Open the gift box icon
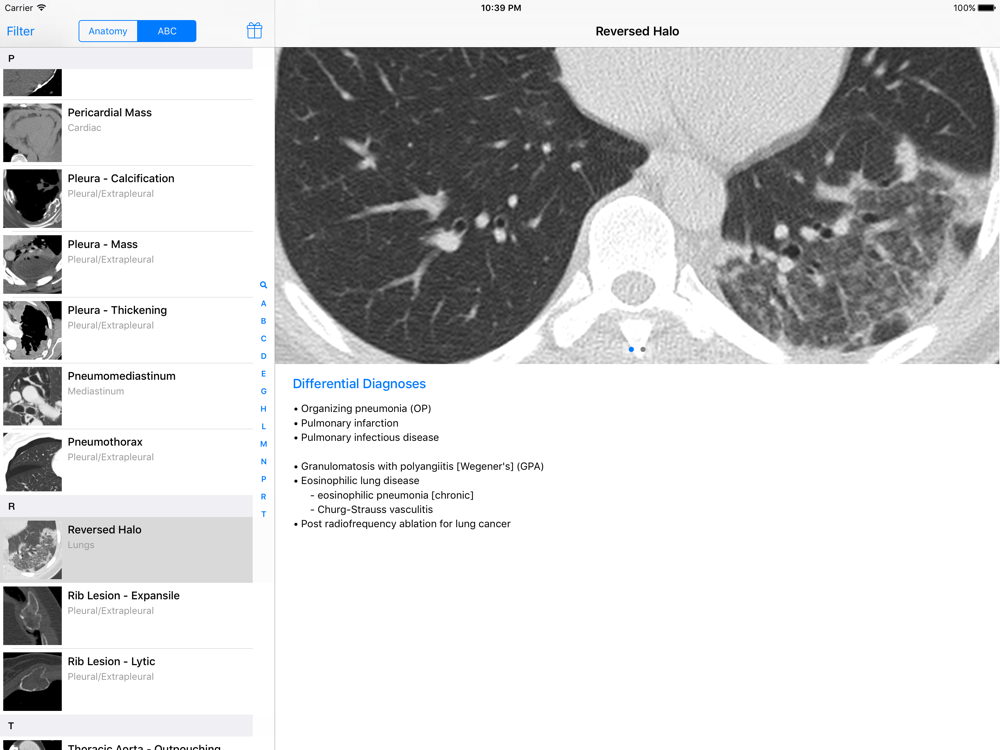Image resolution: width=1000 pixels, height=750 pixels. click(254, 31)
